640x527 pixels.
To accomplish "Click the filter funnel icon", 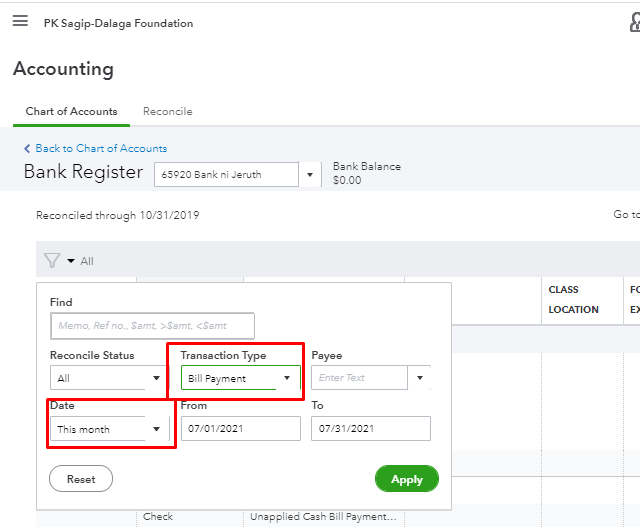I will click(52, 261).
